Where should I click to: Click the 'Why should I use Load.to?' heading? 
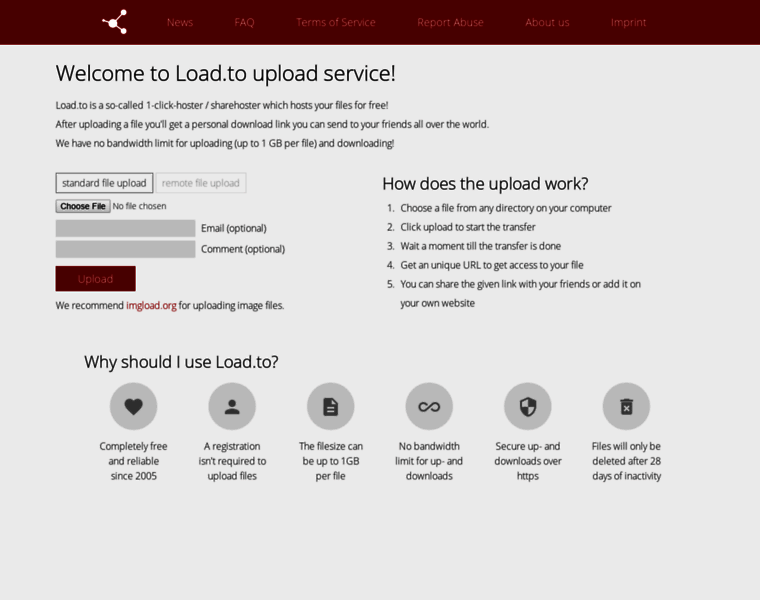point(181,362)
